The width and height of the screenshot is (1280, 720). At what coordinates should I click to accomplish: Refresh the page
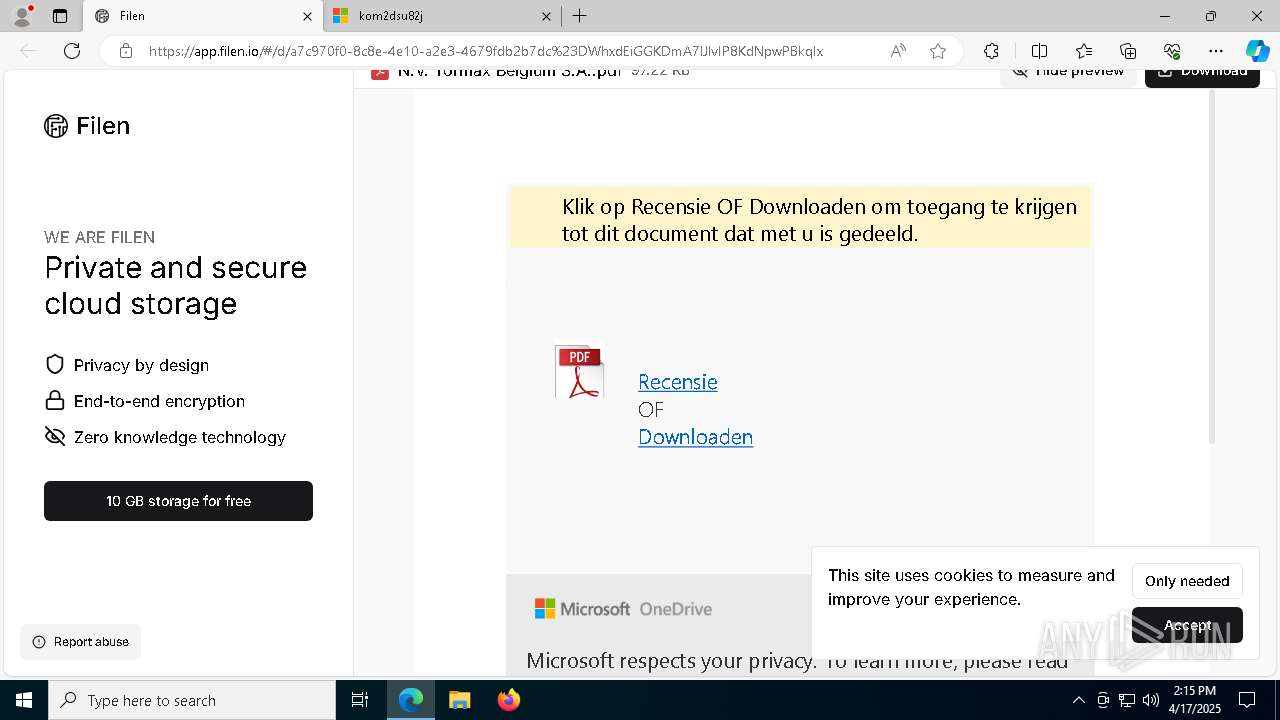[72, 51]
